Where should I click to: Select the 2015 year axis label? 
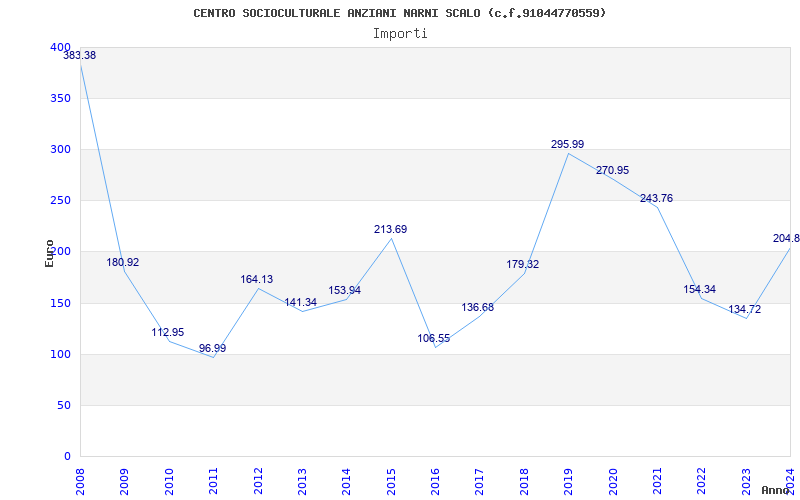[391, 481]
